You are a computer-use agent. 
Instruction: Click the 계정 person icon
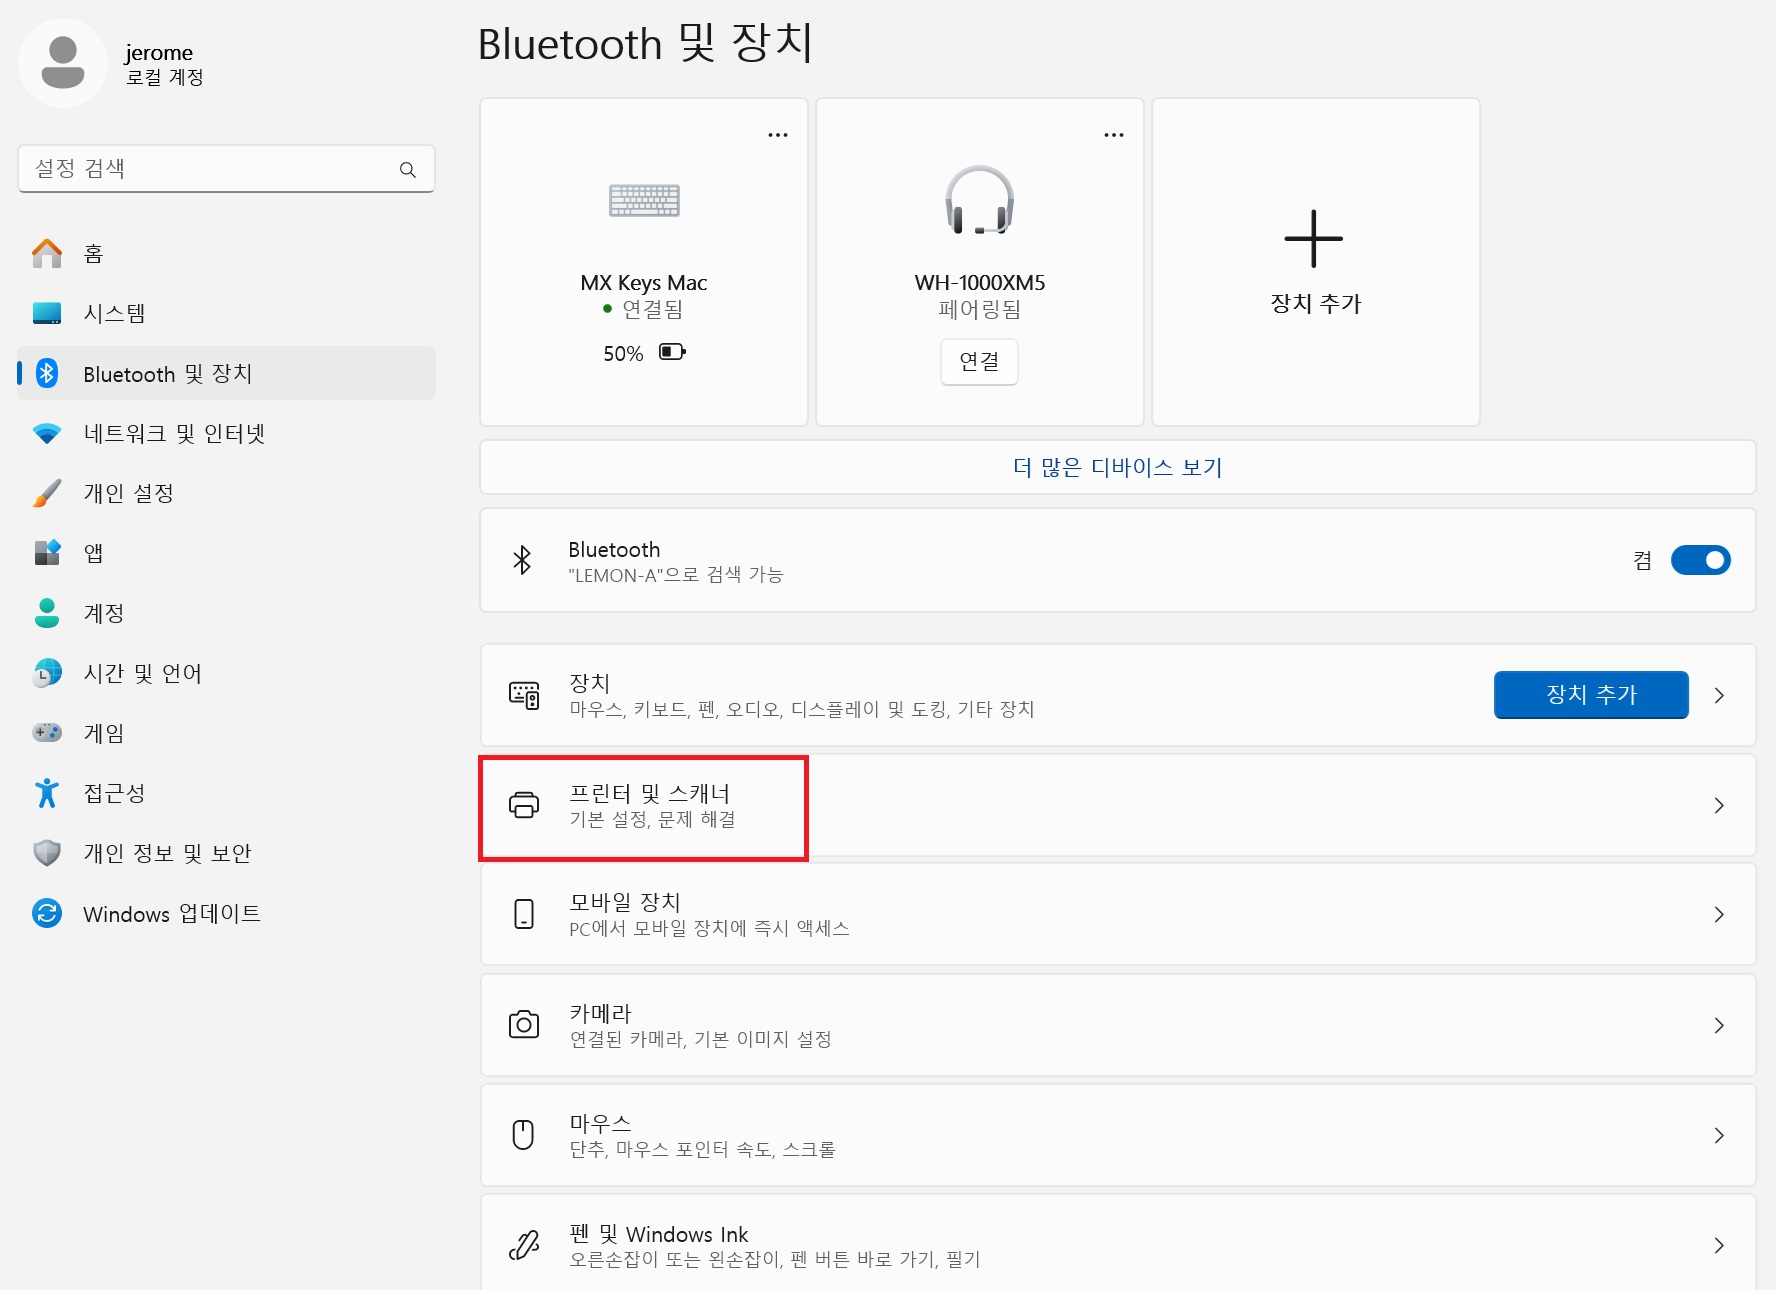coord(47,613)
